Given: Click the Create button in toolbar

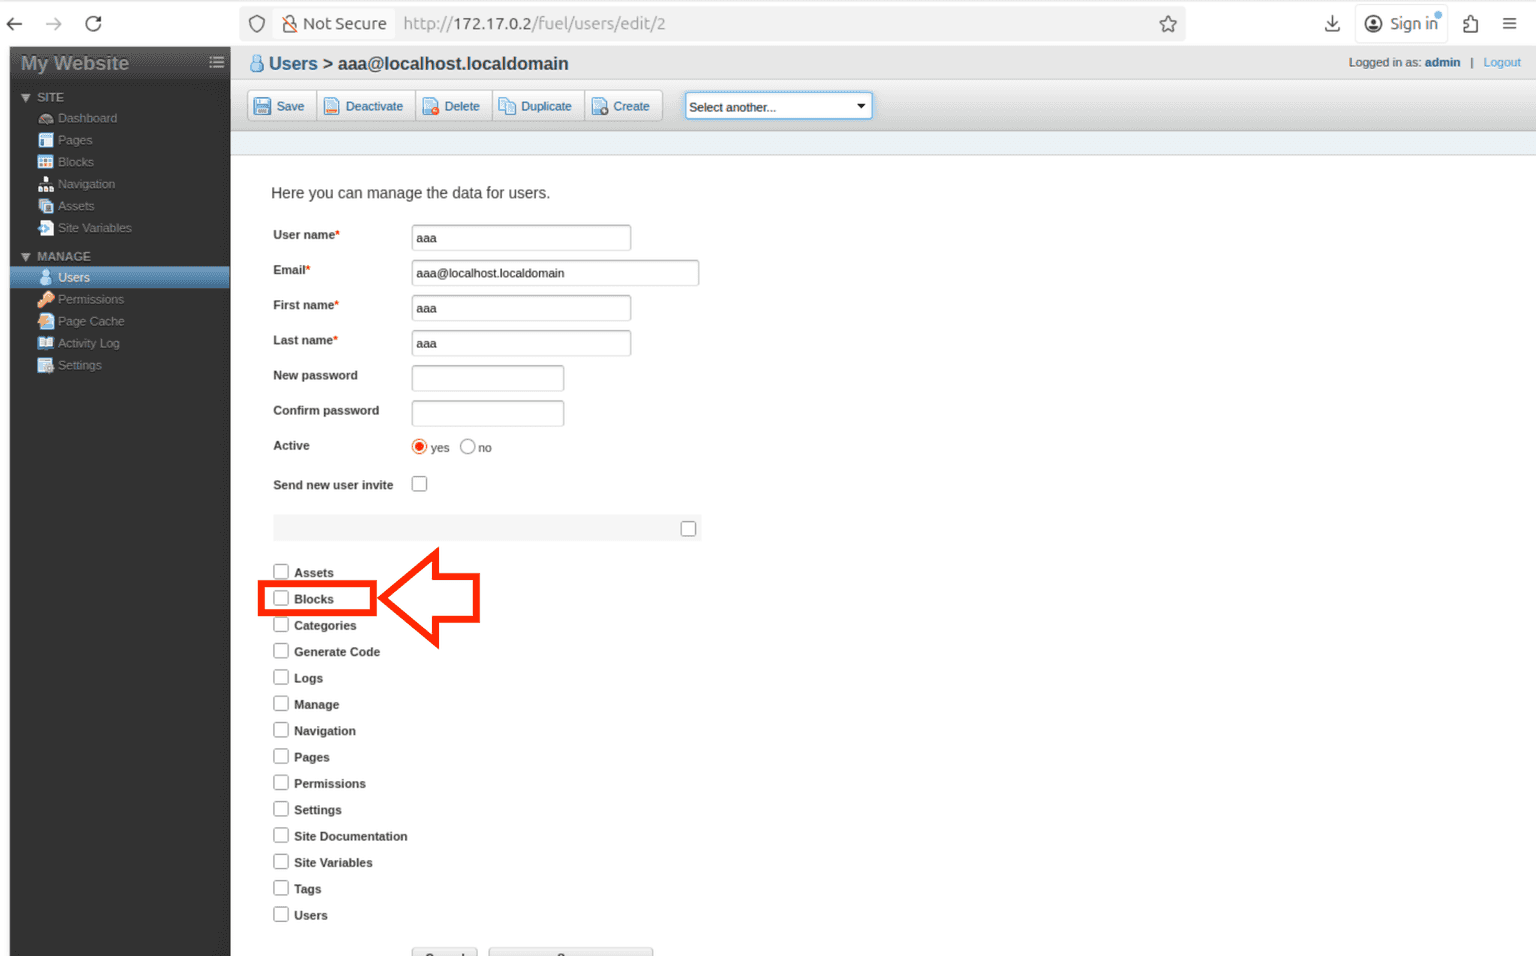Looking at the screenshot, I should (x=622, y=106).
